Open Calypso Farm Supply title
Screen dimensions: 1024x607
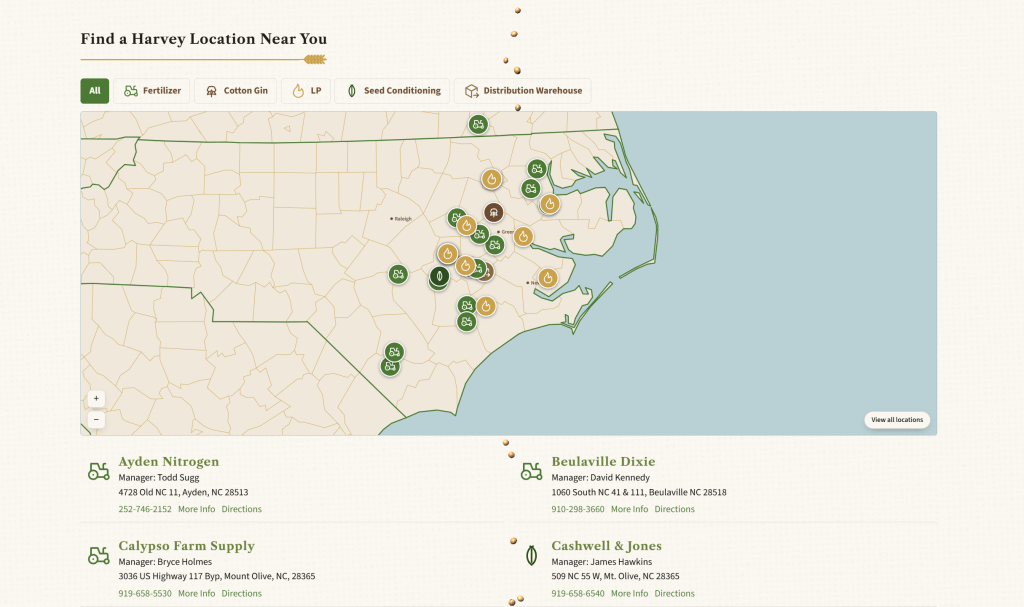pos(187,546)
